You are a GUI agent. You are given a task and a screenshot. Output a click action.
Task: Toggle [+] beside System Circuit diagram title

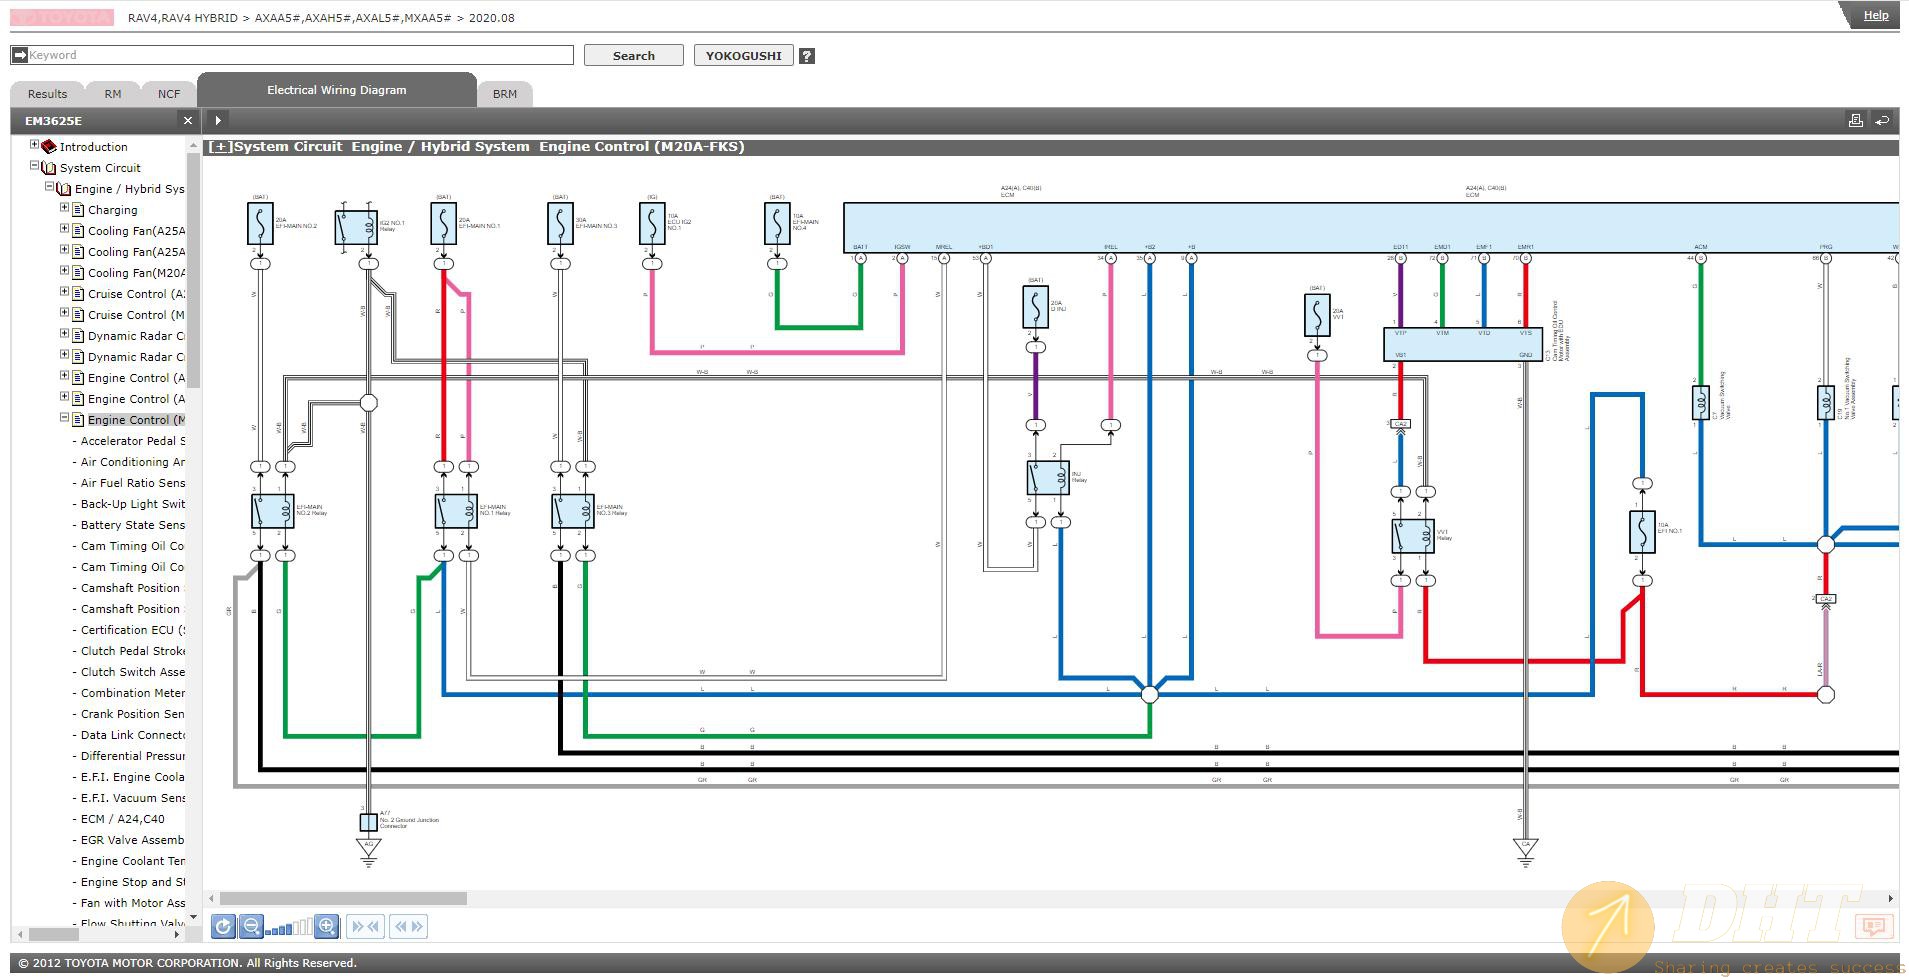click(219, 147)
